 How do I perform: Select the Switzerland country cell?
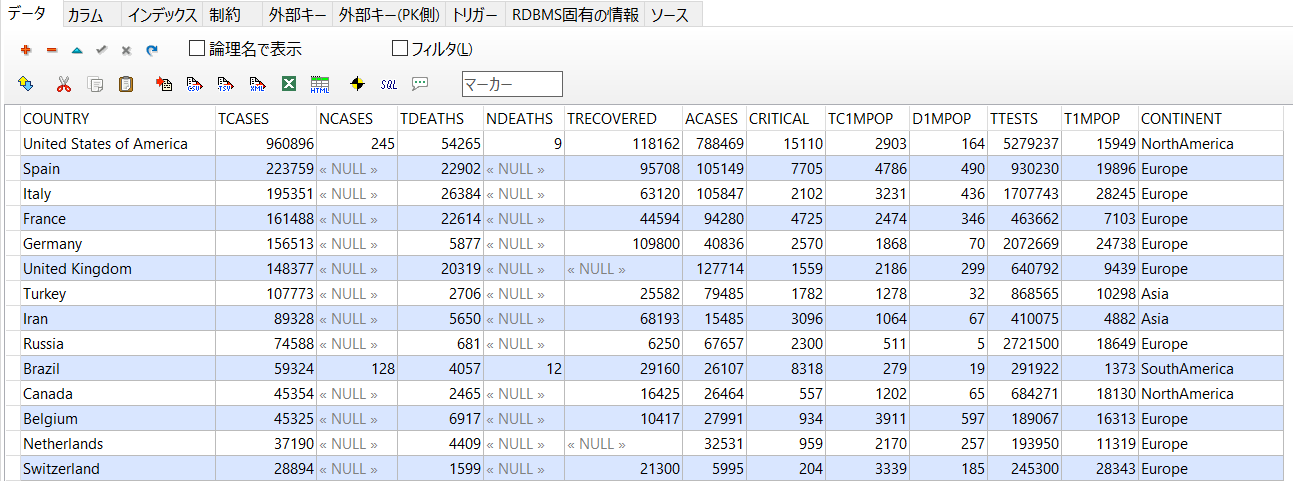coord(118,468)
